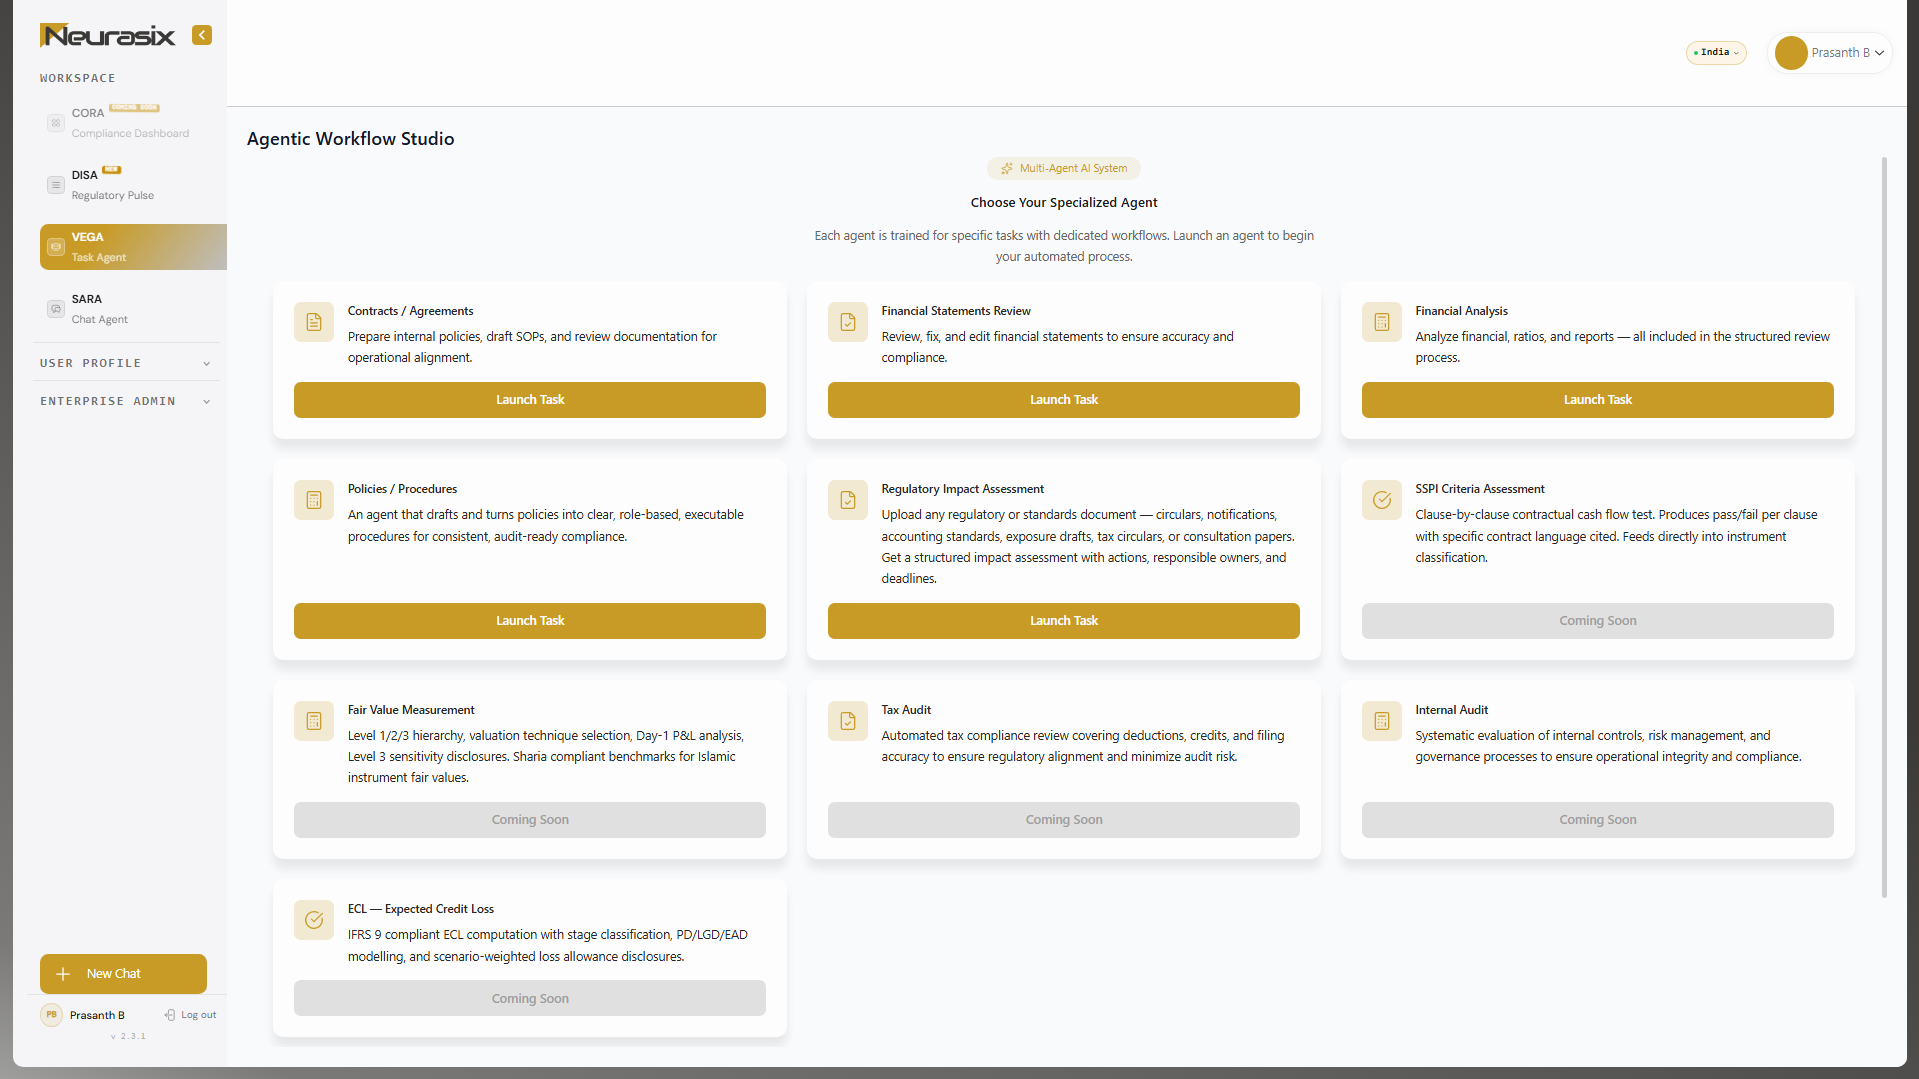Image resolution: width=1919 pixels, height=1079 pixels.
Task: Click the Contracts / Agreements document icon
Action: click(314, 322)
